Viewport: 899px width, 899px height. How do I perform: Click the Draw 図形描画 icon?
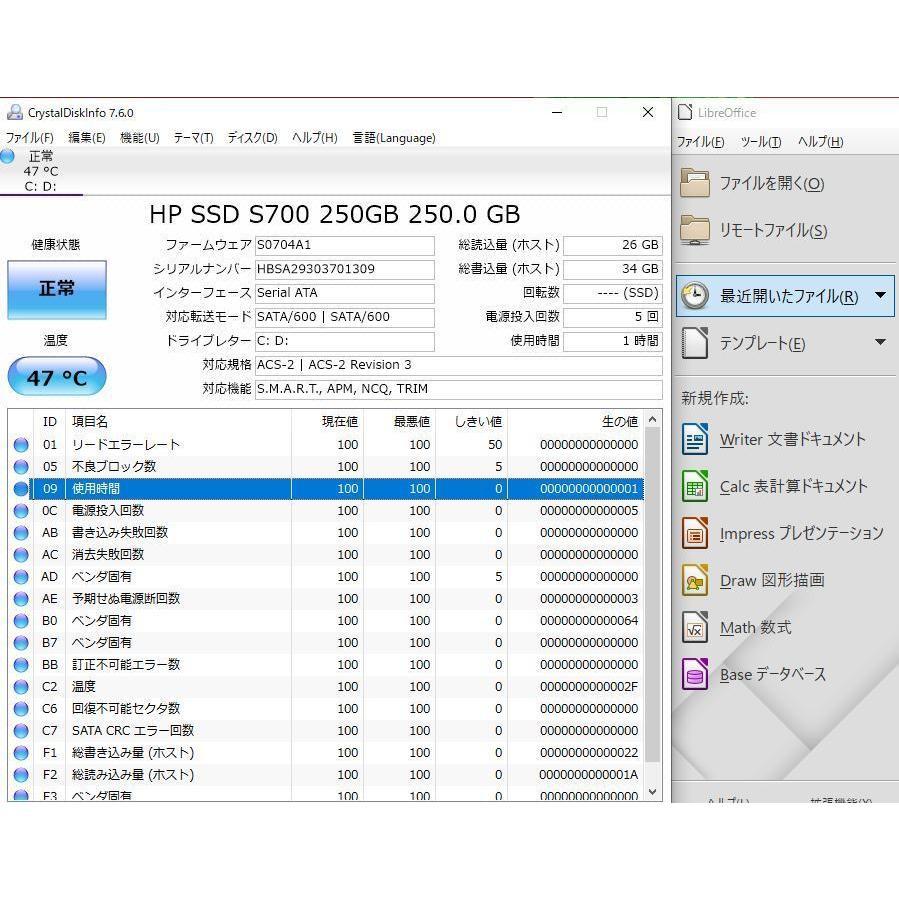(x=695, y=580)
